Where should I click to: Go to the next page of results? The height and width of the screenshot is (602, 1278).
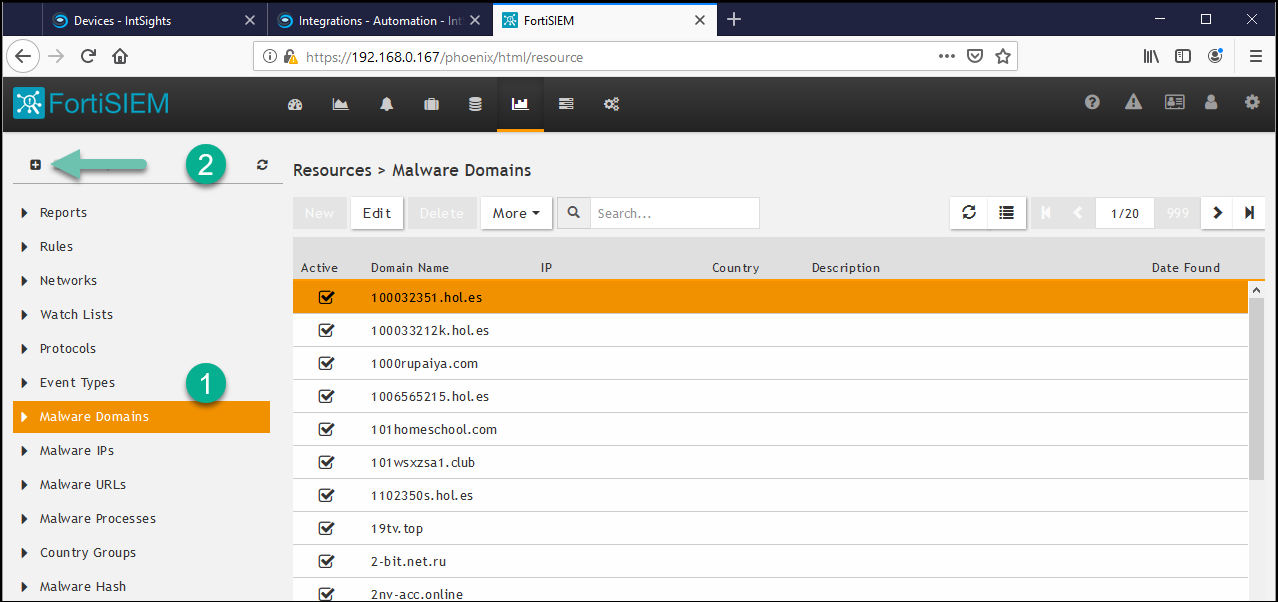[1217, 213]
